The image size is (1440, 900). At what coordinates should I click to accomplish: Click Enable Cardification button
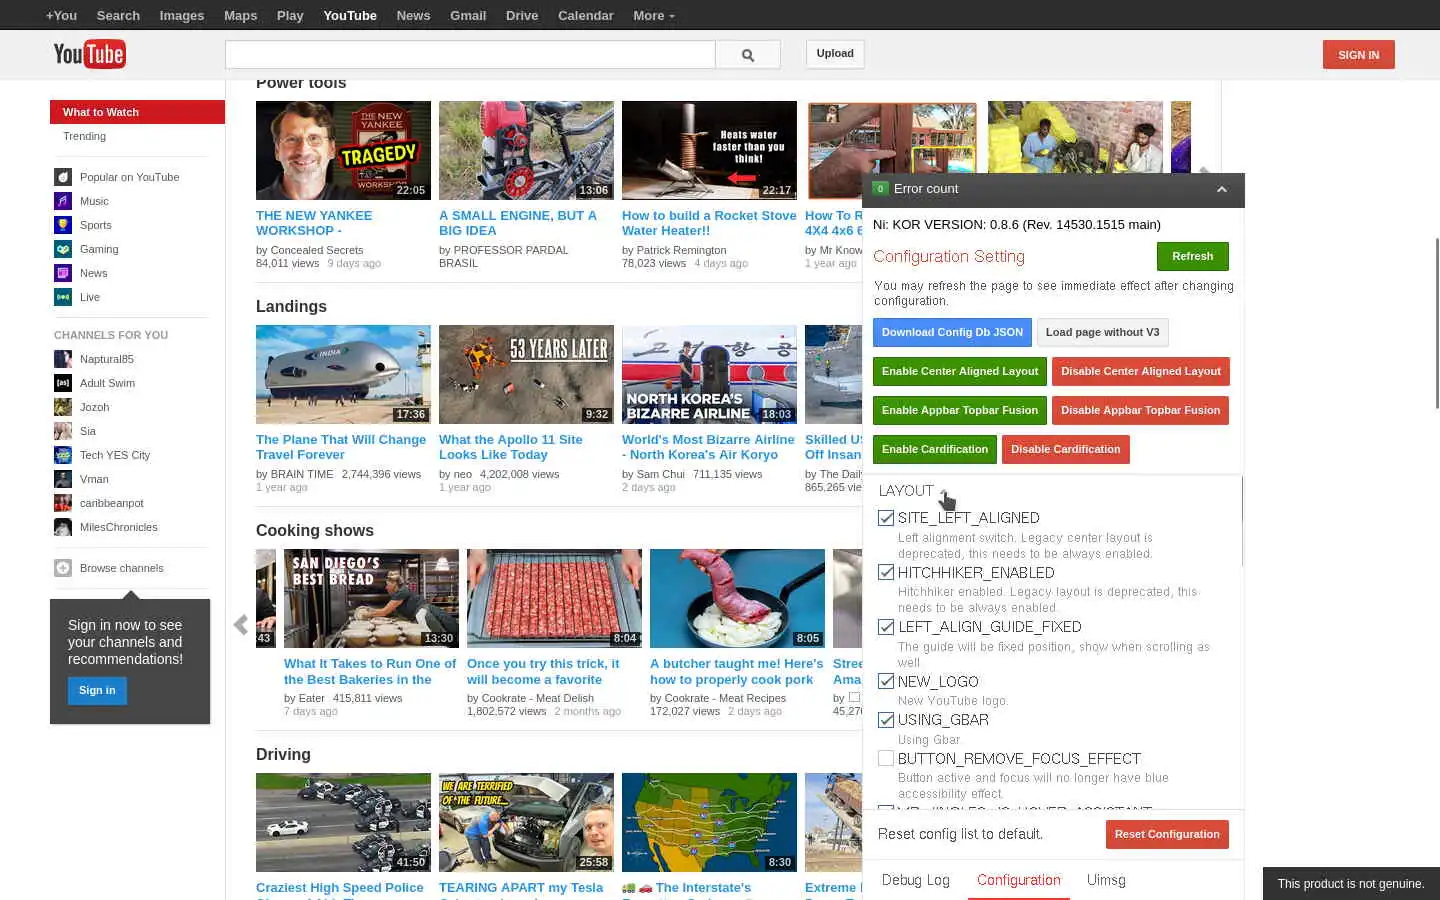pos(935,449)
